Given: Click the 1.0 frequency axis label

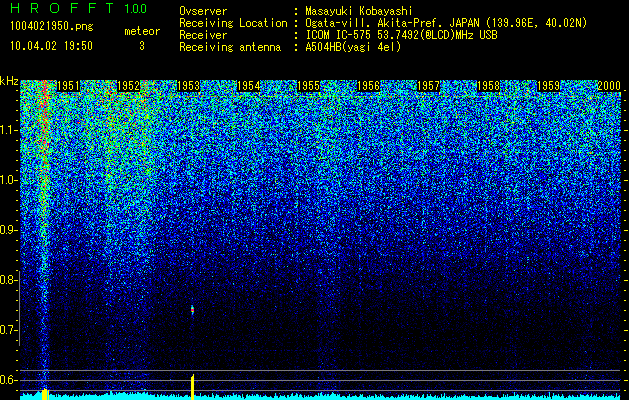Looking at the screenshot, I should pos(8,181).
